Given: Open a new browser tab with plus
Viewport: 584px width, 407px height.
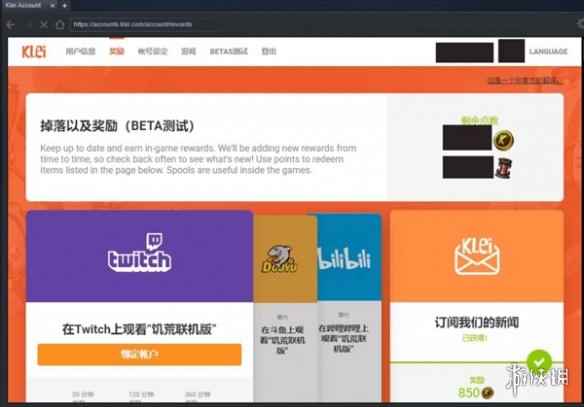Looking at the screenshot, I should point(64,6).
